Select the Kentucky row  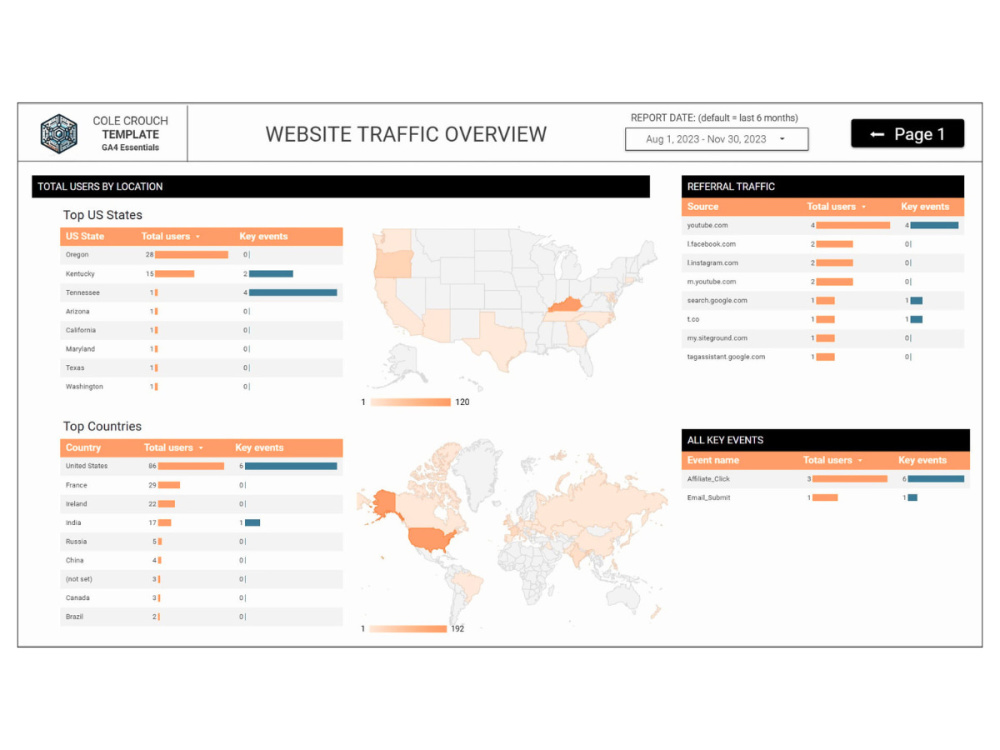pos(202,274)
